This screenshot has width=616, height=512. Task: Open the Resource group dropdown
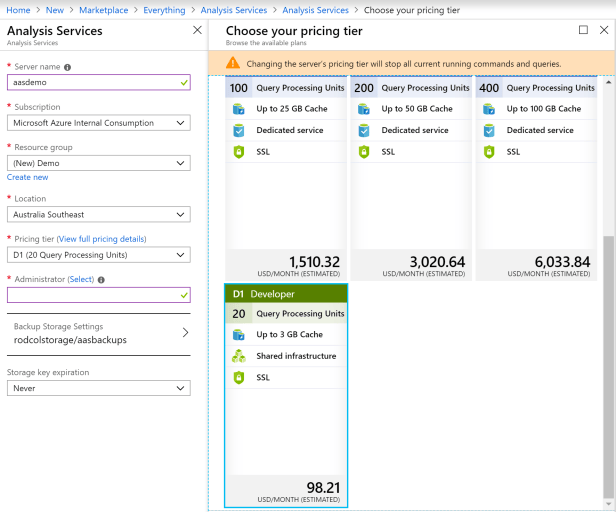(x=99, y=163)
